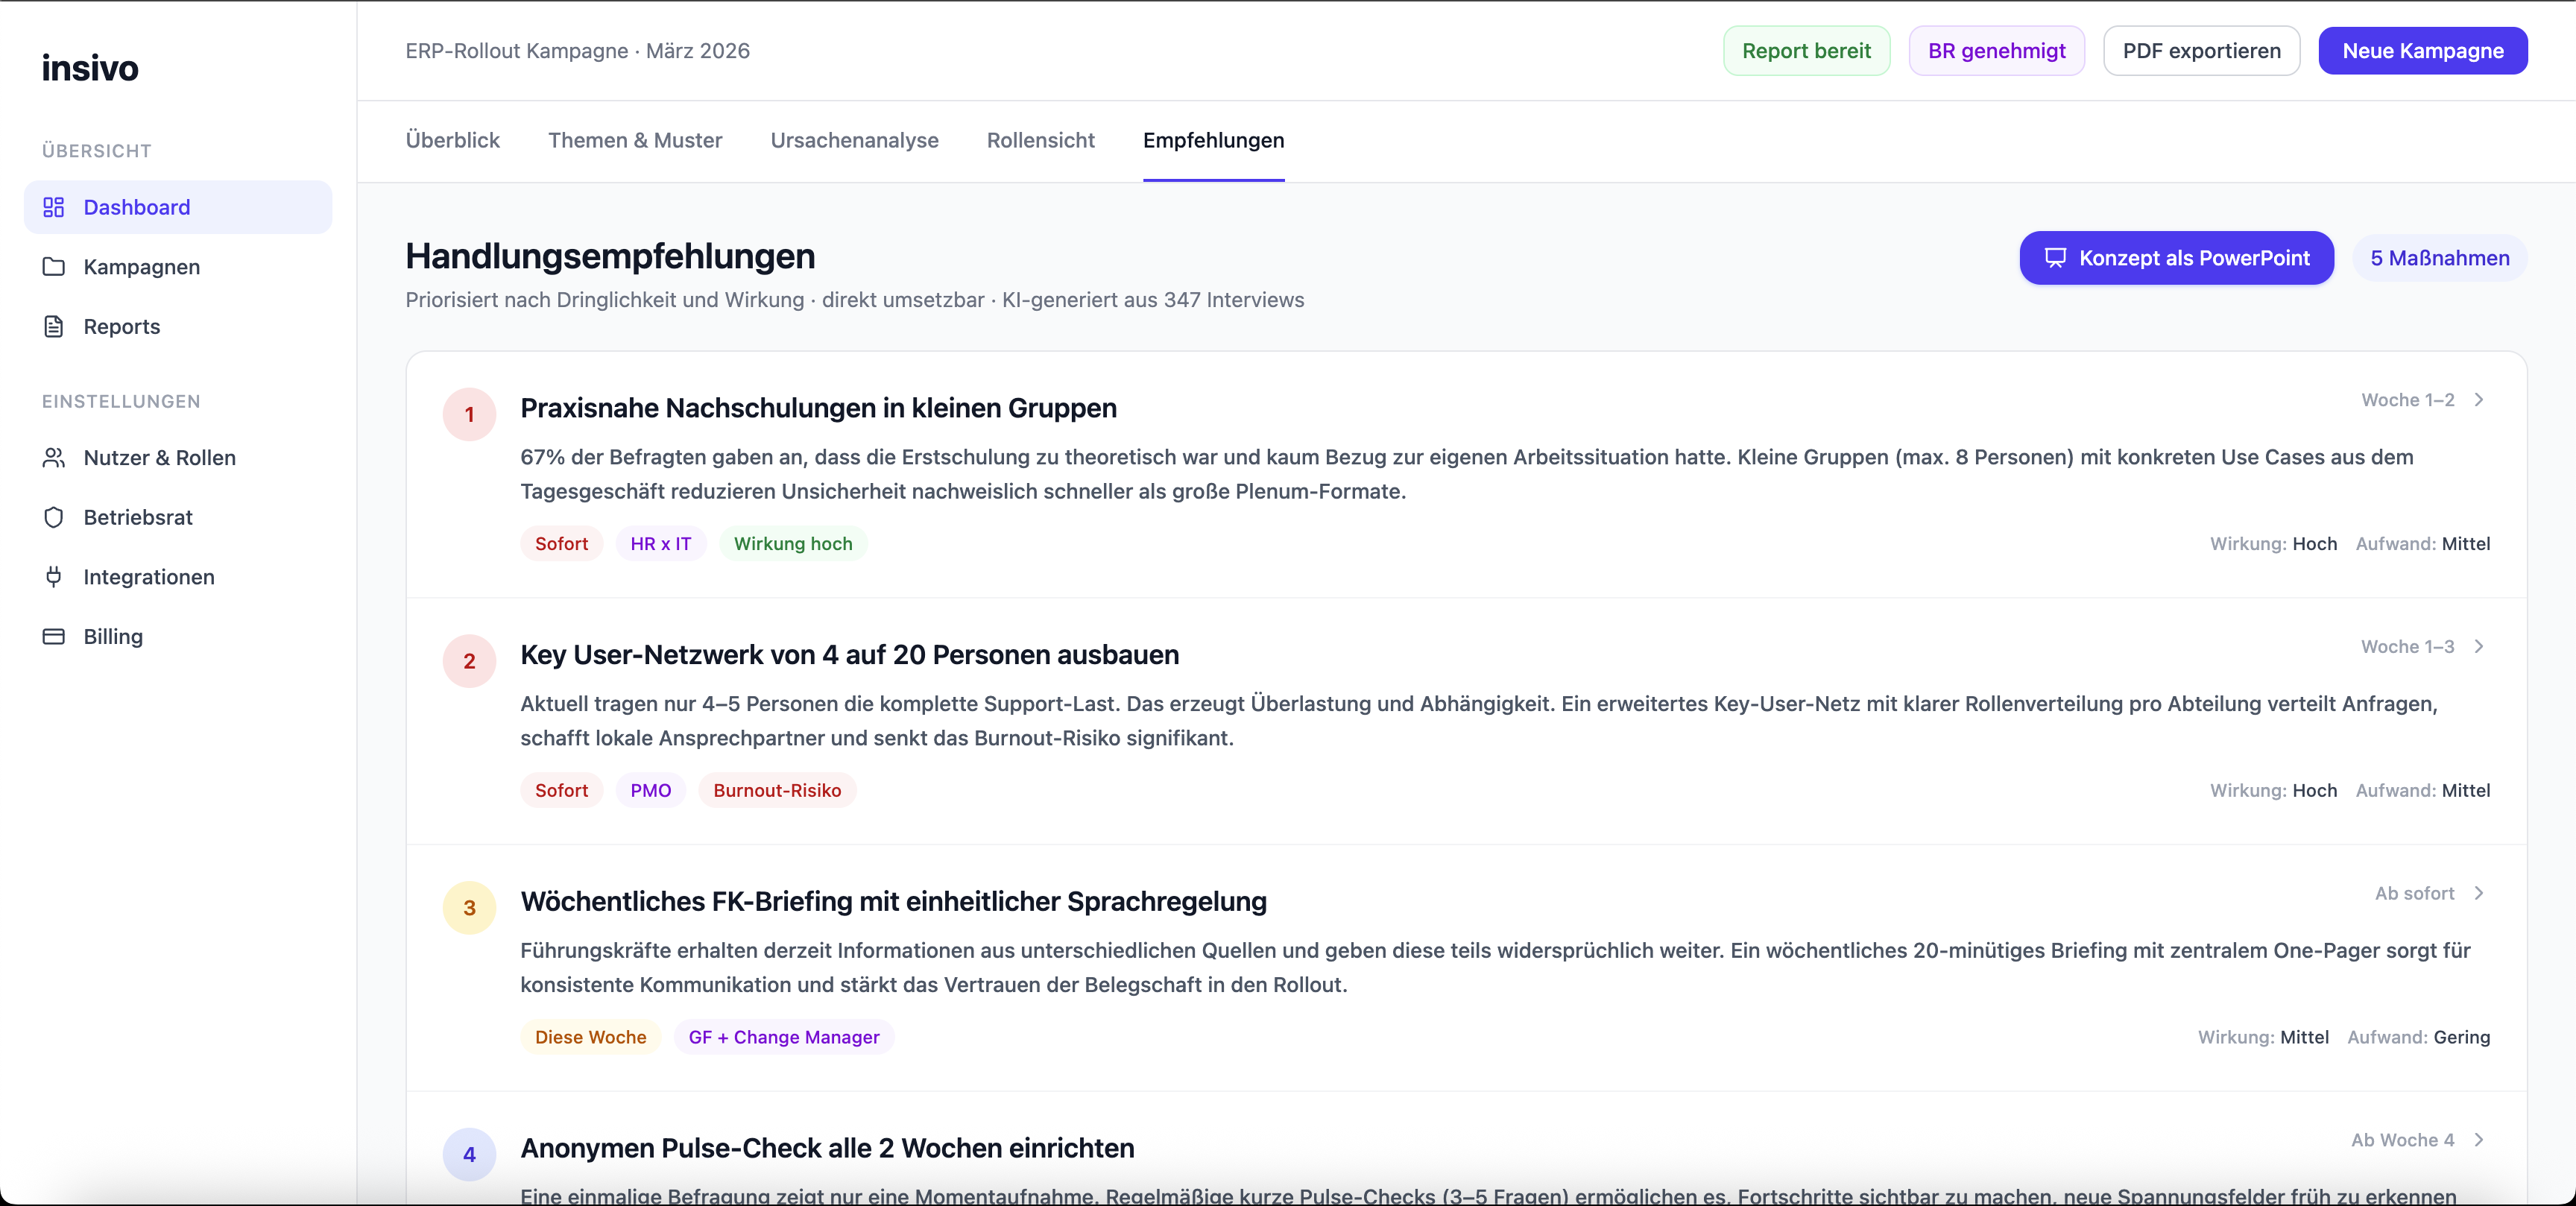The width and height of the screenshot is (2576, 1206).
Task: Click the BR genehmigt status pill
Action: [1996, 51]
